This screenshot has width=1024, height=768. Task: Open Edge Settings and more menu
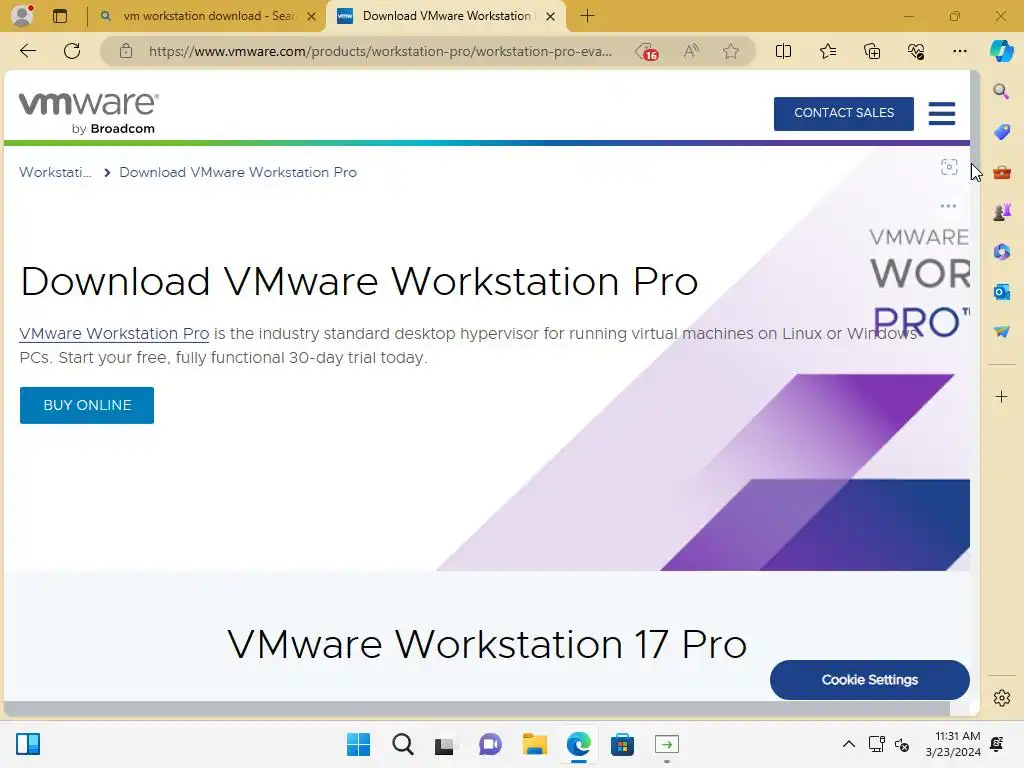(x=959, y=51)
